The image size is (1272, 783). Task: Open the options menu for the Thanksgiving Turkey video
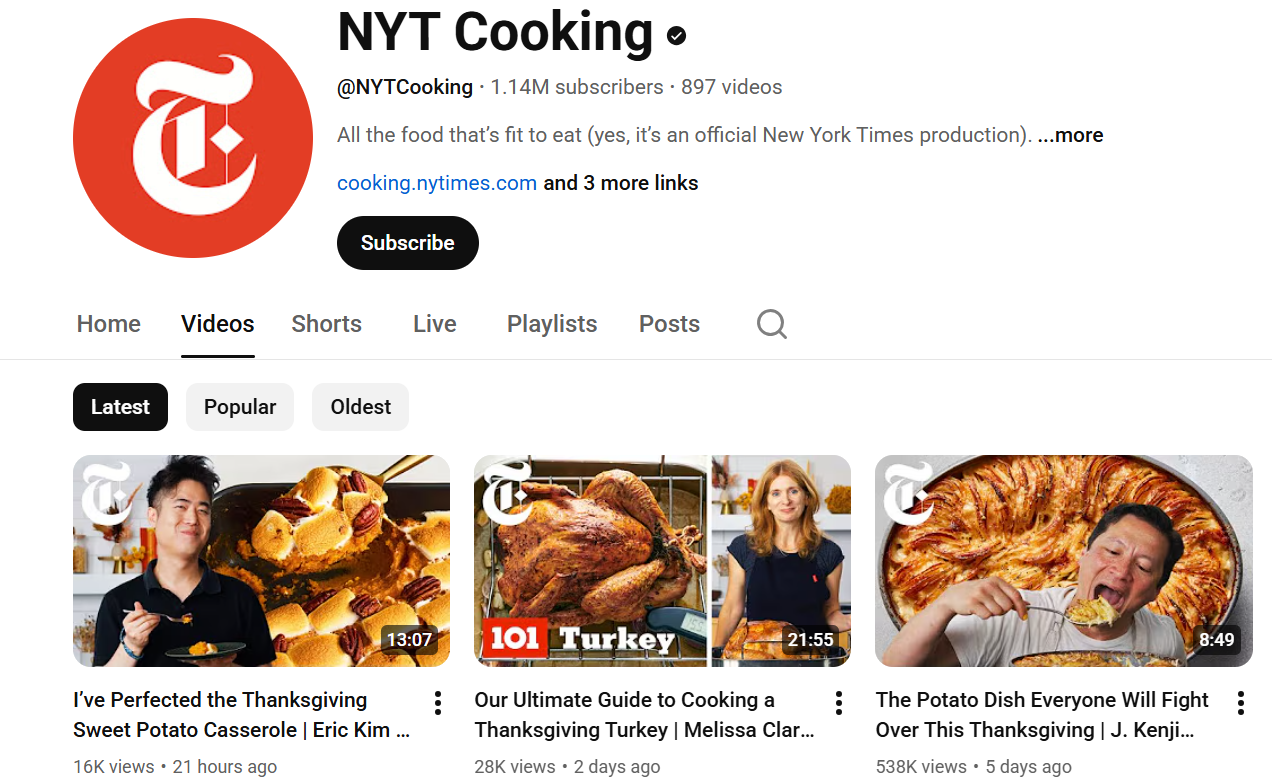pos(839,703)
